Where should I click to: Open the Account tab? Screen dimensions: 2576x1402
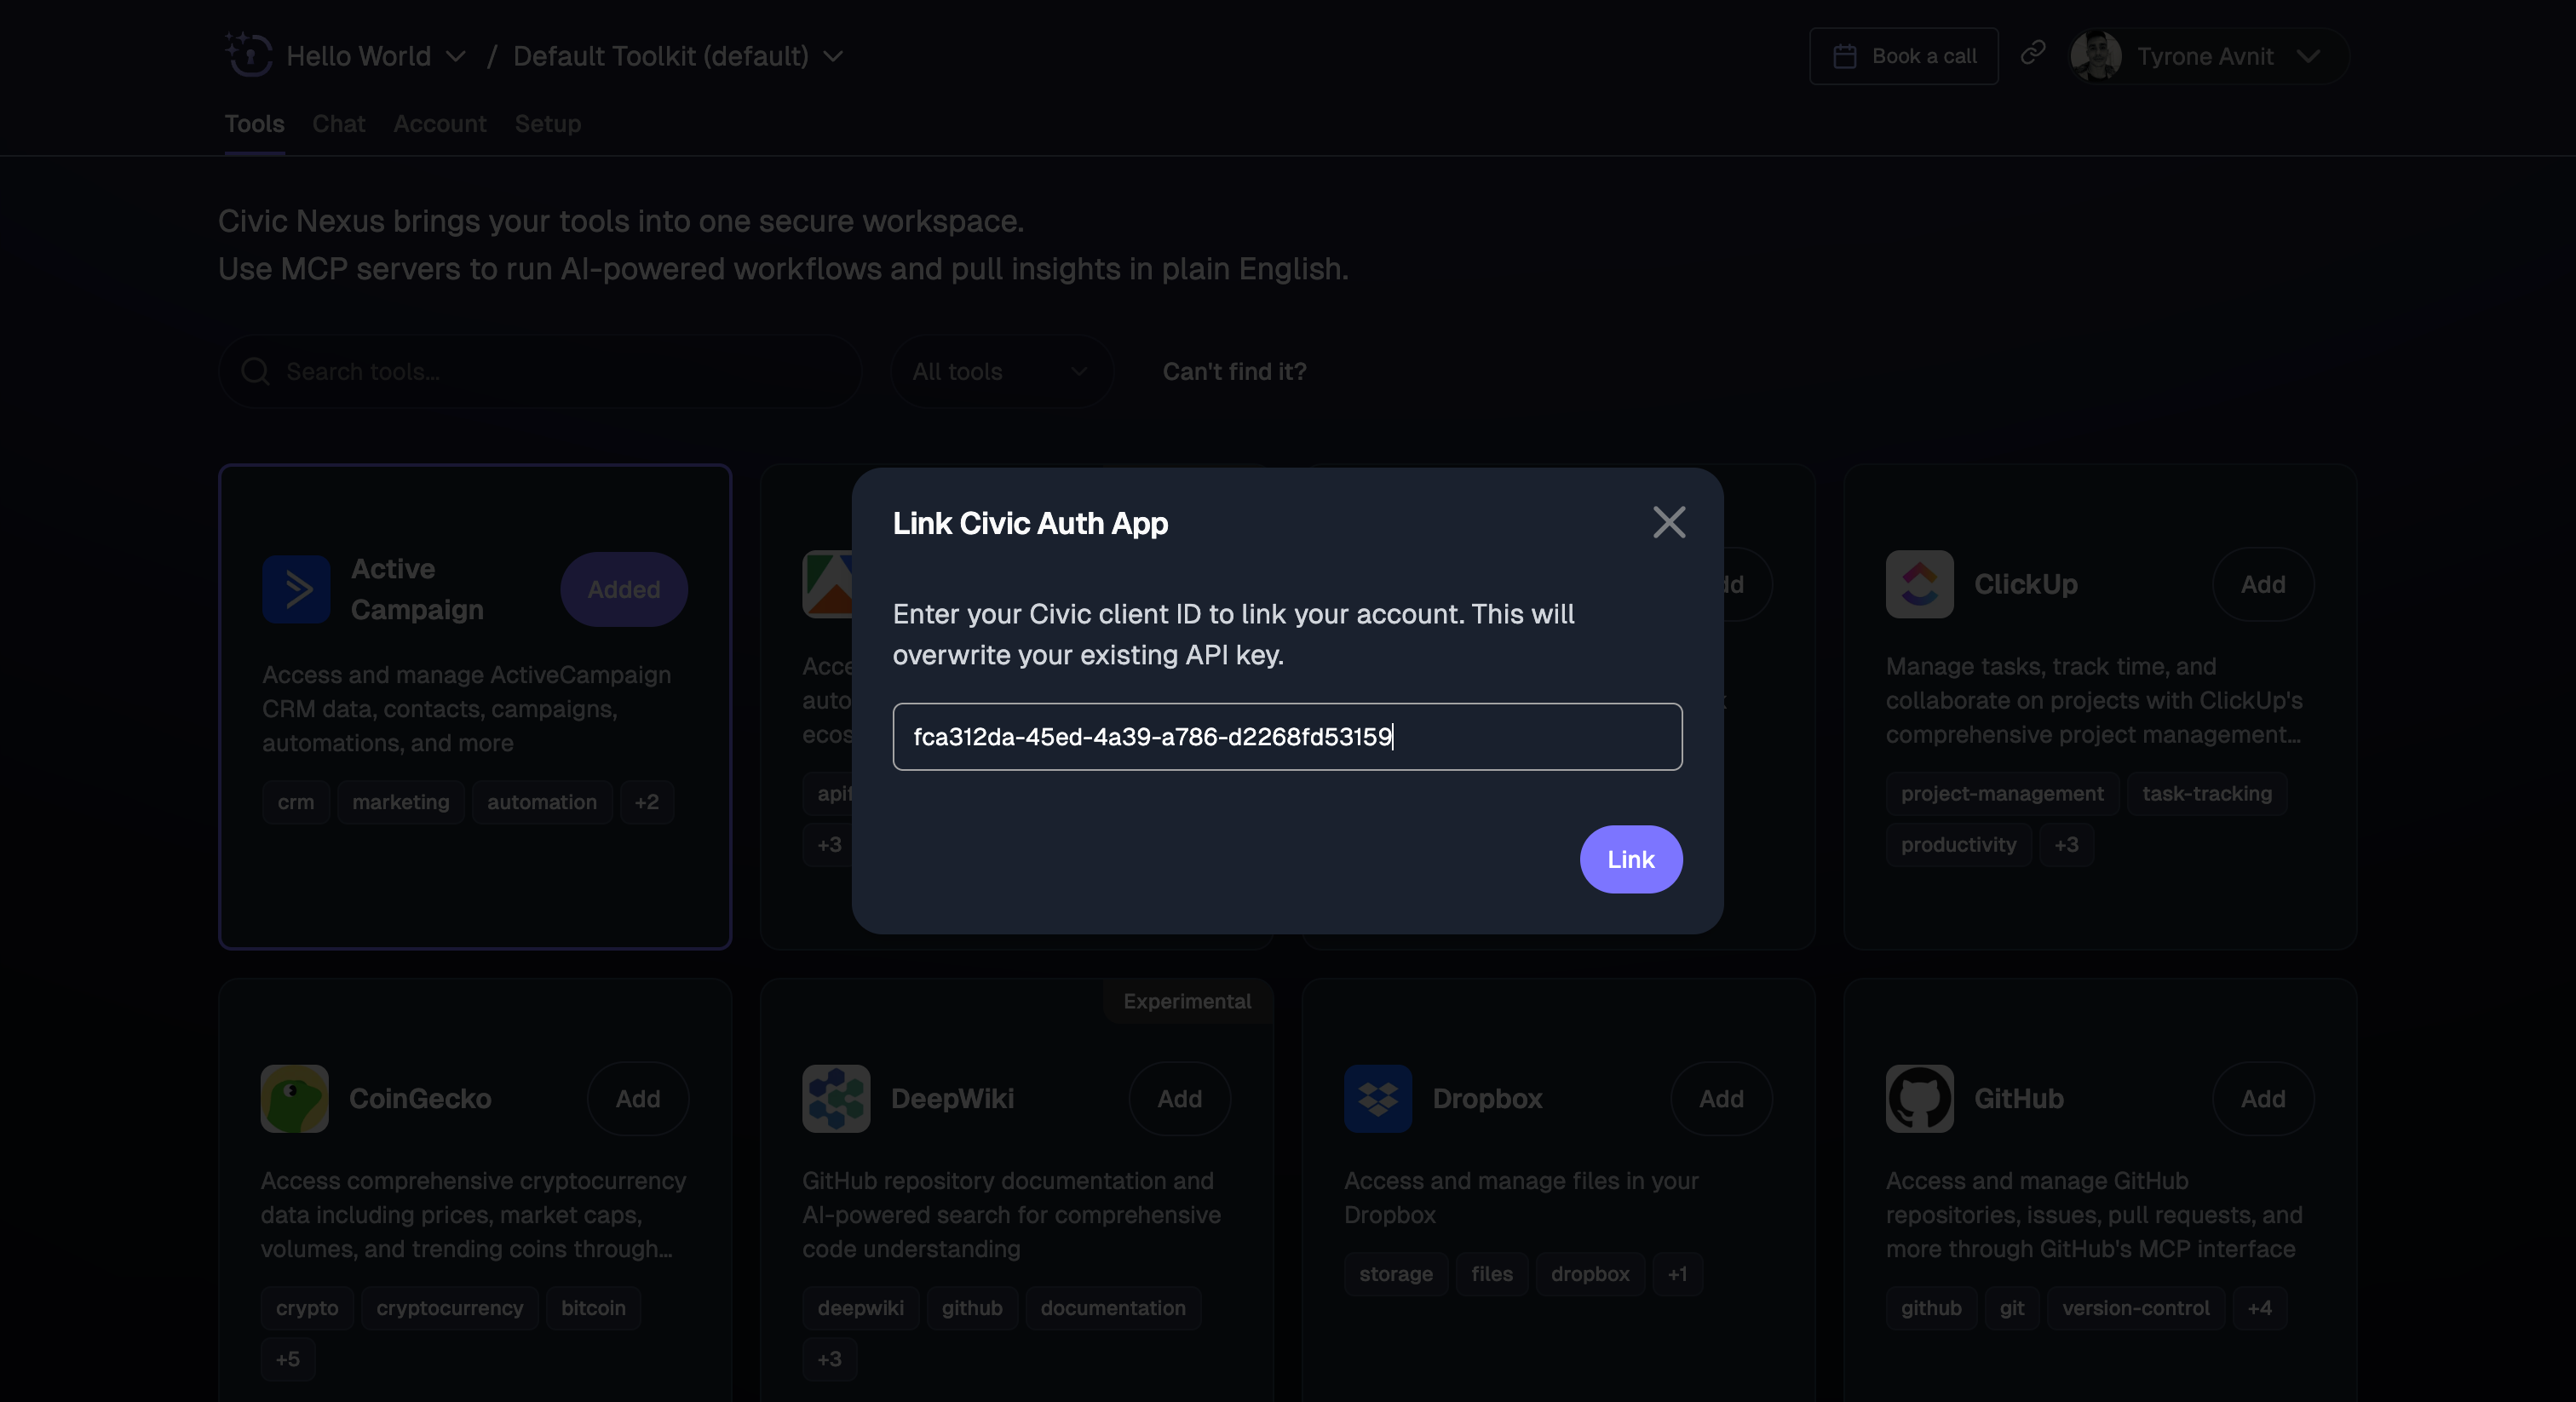point(440,123)
